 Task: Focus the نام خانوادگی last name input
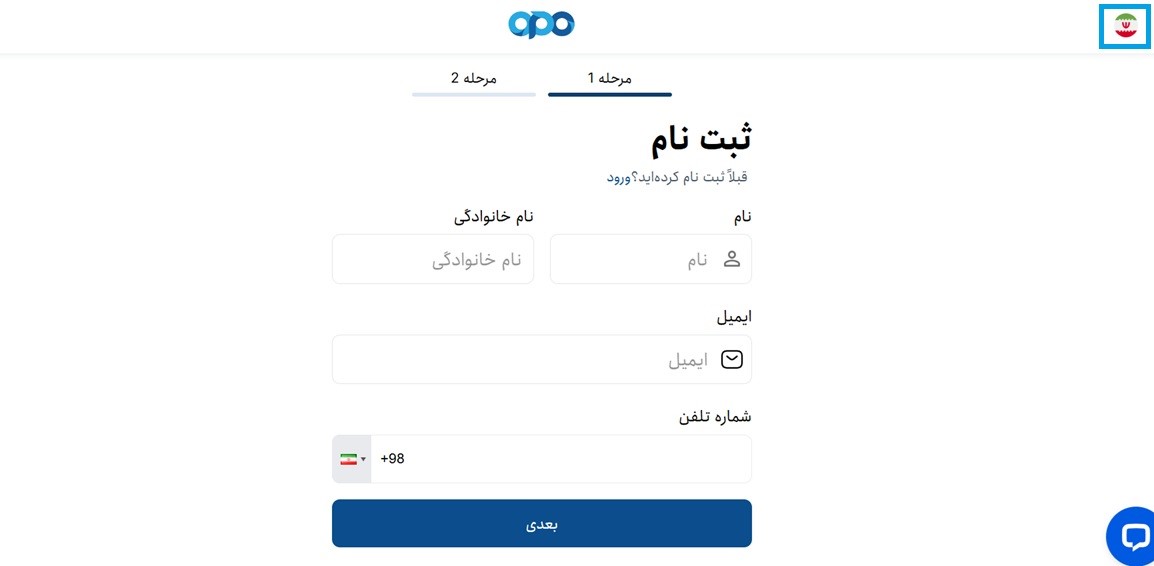(432, 259)
